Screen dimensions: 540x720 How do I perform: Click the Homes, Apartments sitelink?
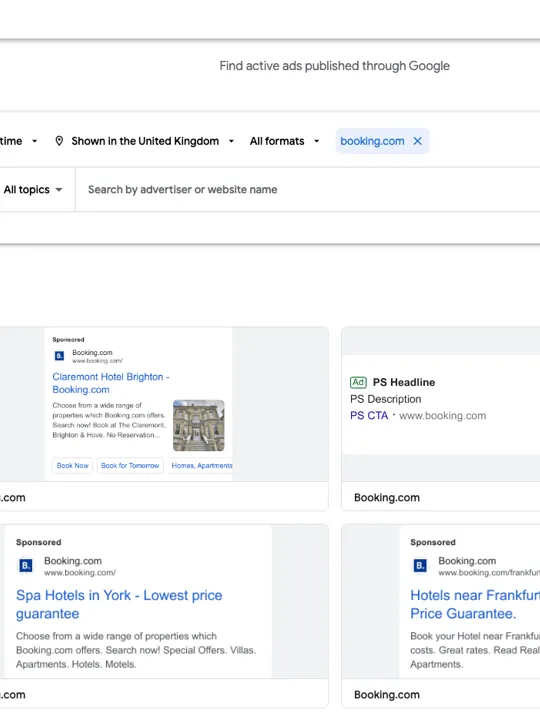[201, 466]
